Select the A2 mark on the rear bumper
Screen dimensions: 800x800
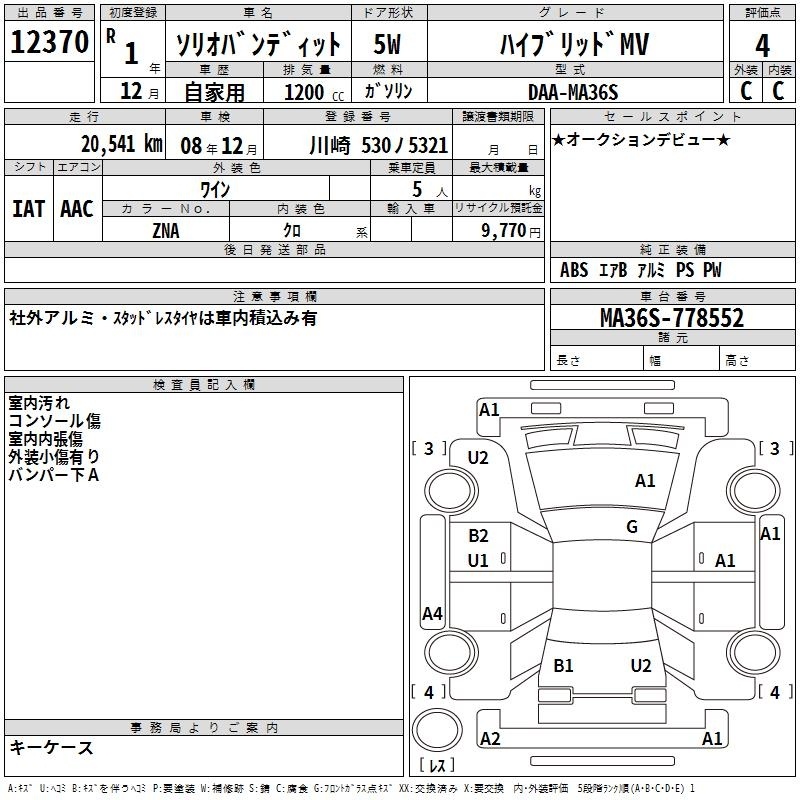tap(490, 739)
